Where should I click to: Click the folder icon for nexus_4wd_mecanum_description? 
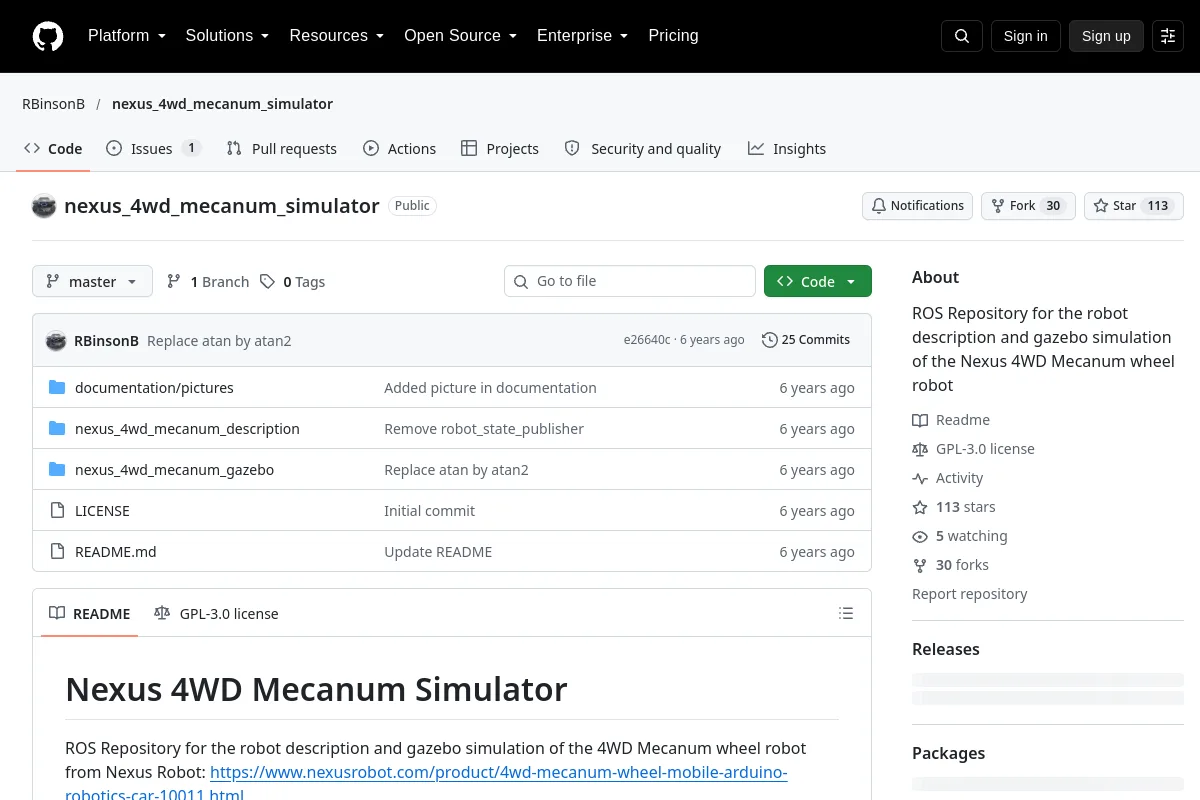[57, 429]
